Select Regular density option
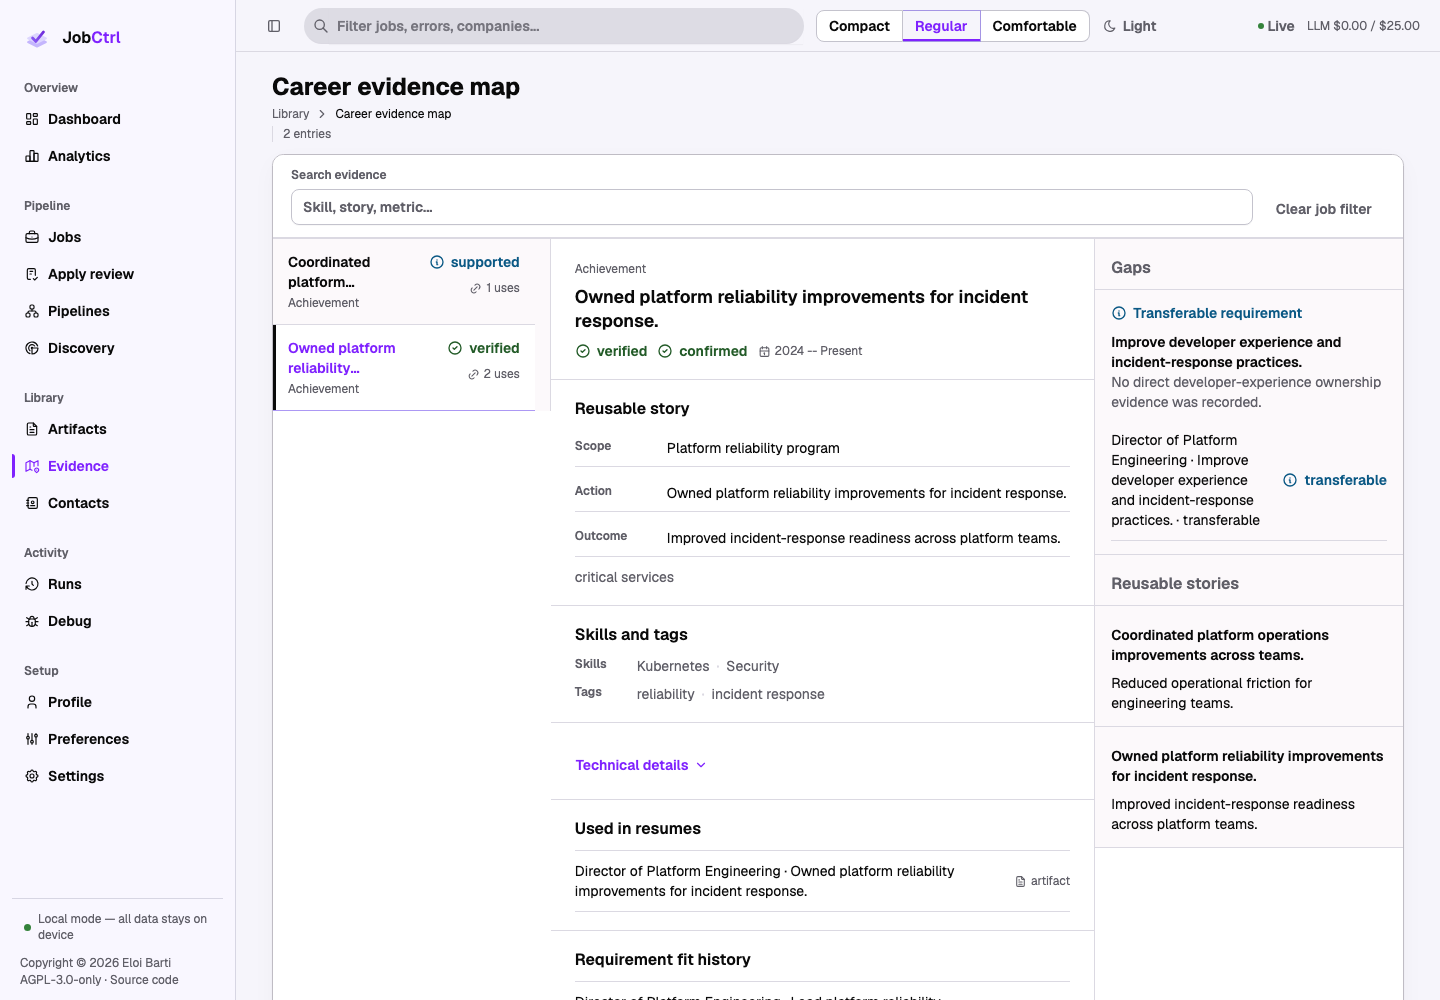 941,26
